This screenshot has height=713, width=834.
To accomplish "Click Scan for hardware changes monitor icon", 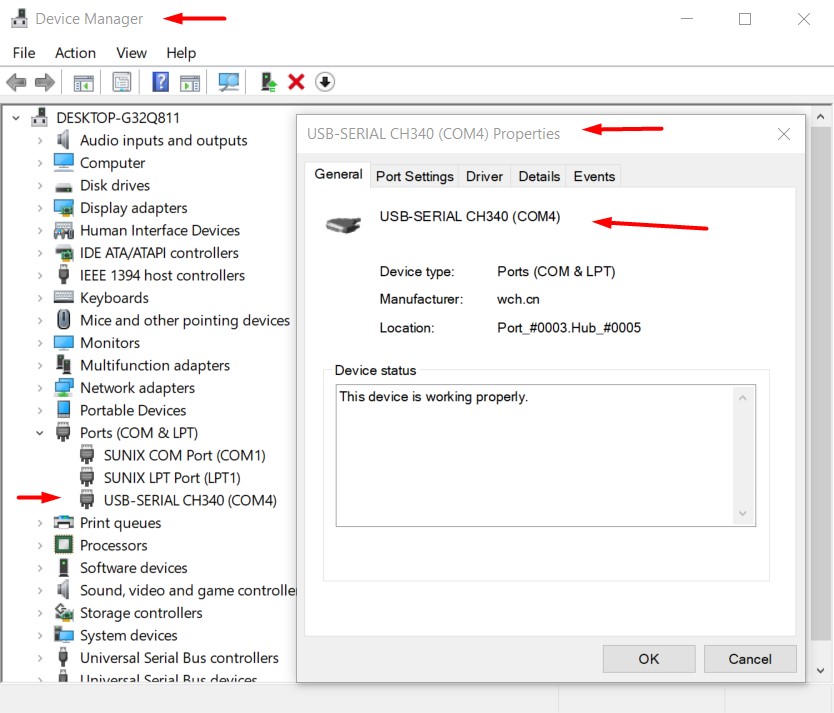I will [x=229, y=82].
